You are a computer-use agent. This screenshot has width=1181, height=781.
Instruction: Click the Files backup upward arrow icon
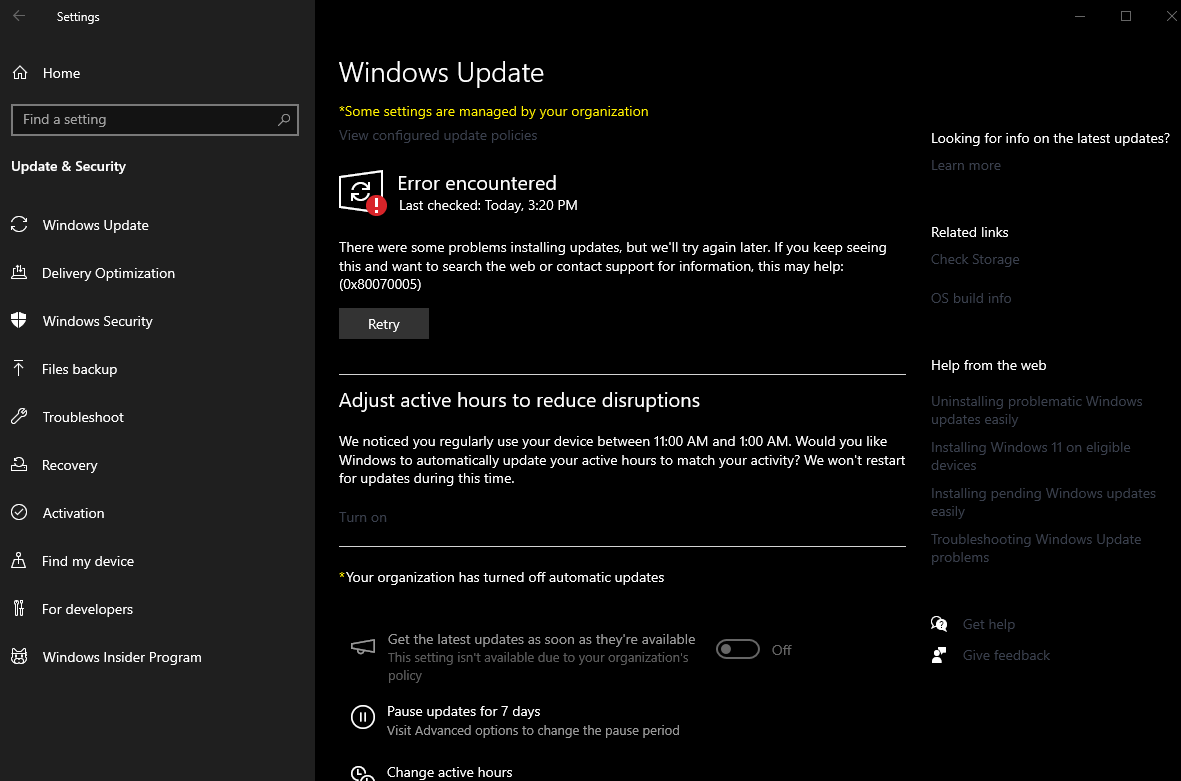click(x=20, y=368)
